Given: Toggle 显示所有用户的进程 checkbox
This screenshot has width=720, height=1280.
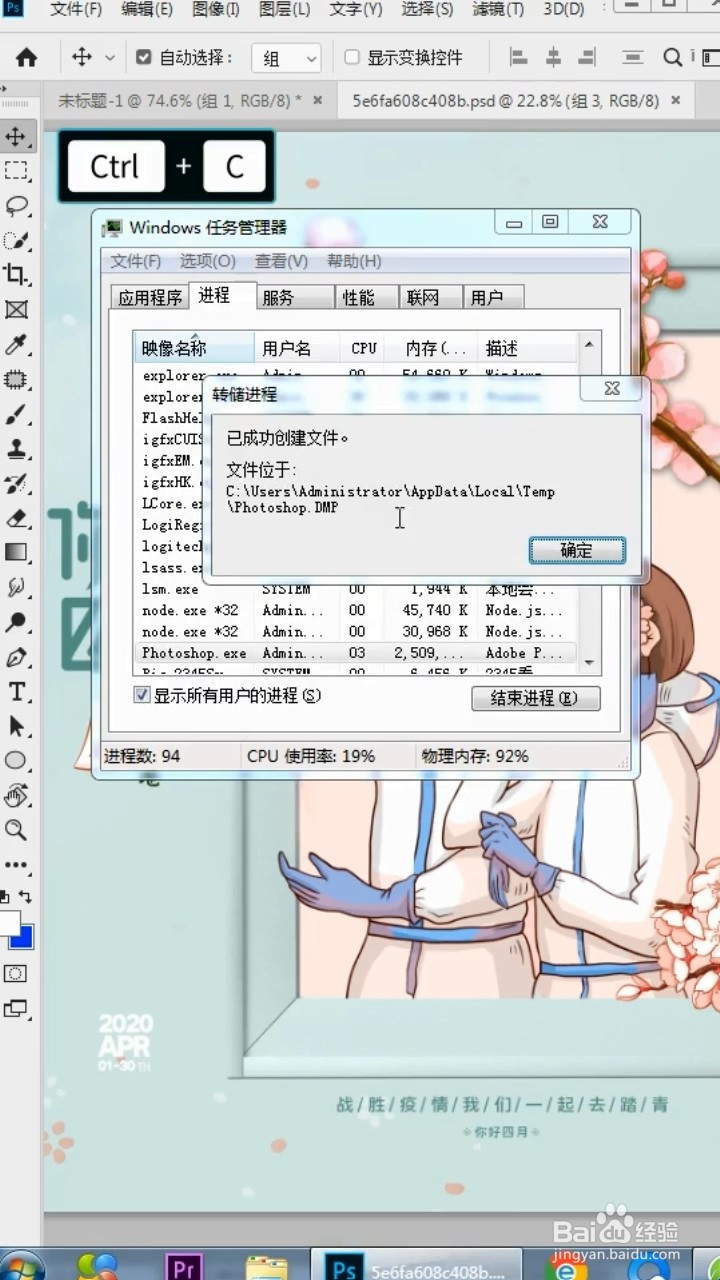Looking at the screenshot, I should [x=142, y=694].
